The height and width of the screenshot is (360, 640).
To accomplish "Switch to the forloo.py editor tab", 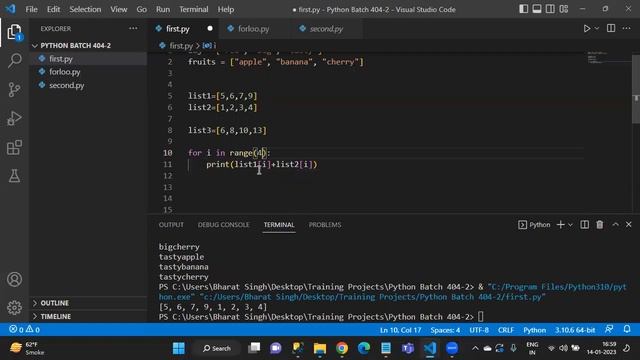I will (x=253, y=29).
